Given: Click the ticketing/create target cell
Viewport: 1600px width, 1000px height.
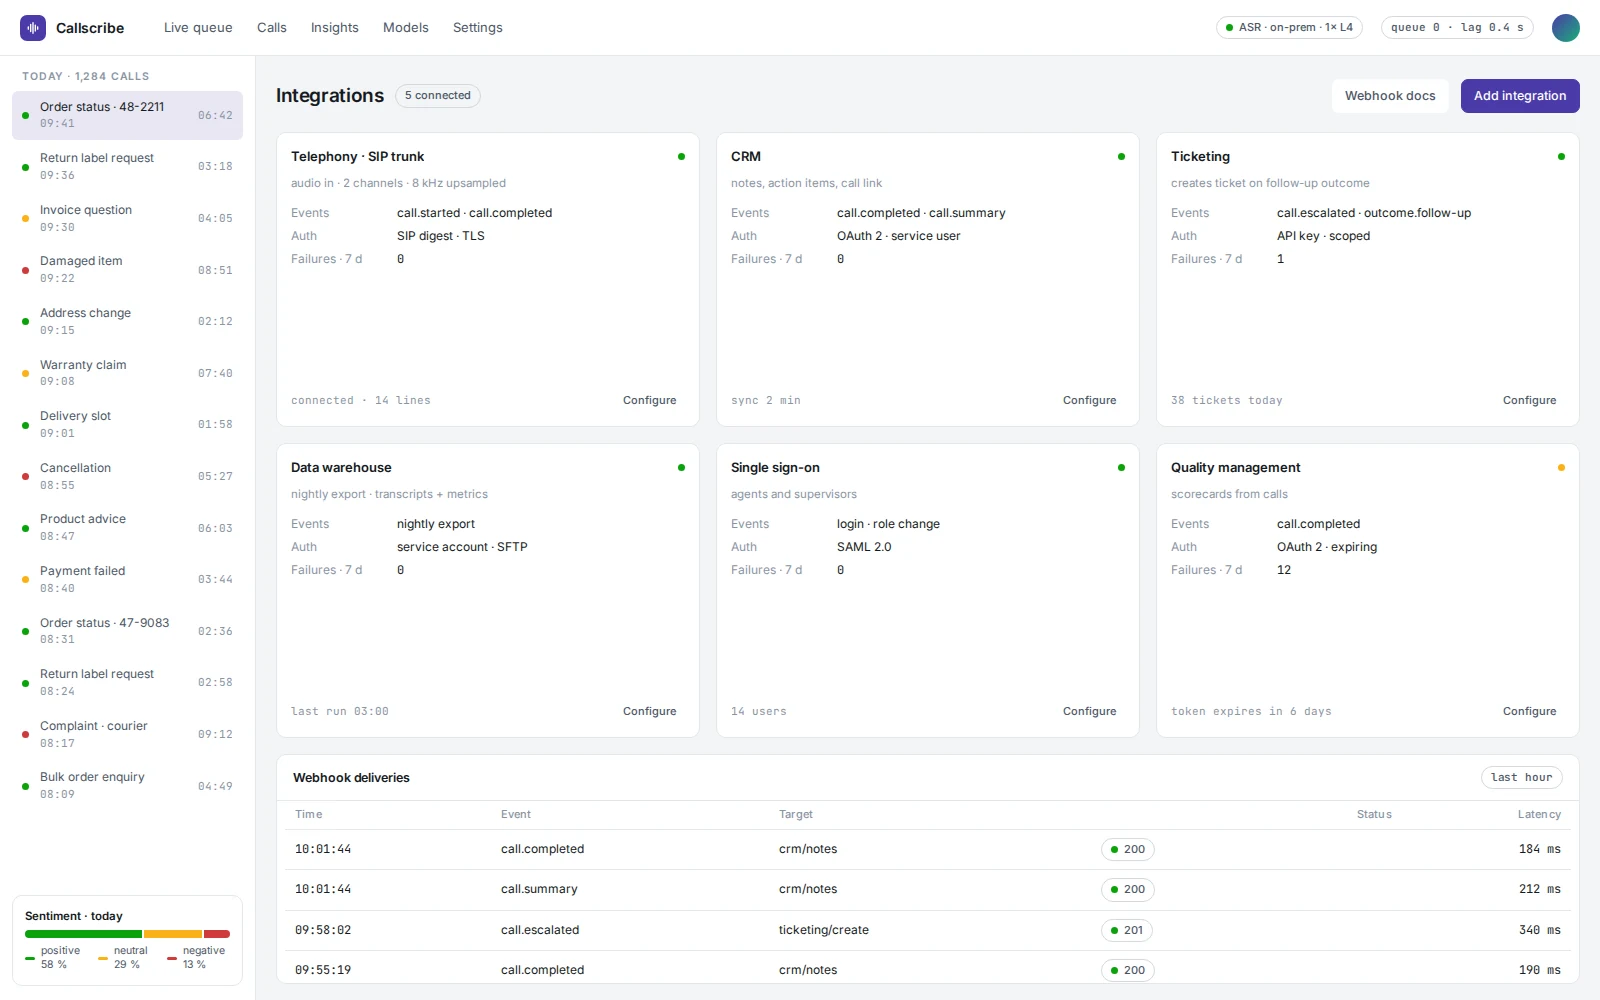Looking at the screenshot, I should click(x=824, y=930).
